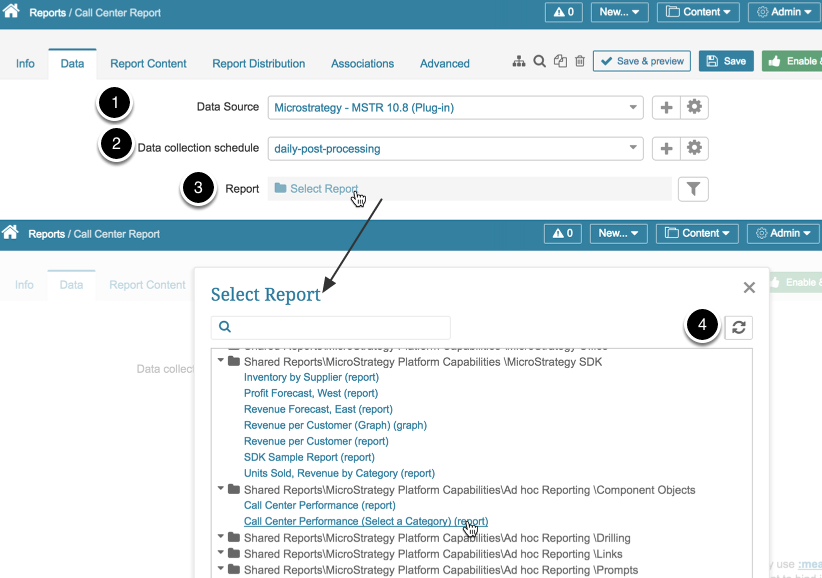Refresh the report list in Select Report dialog

tap(739, 328)
